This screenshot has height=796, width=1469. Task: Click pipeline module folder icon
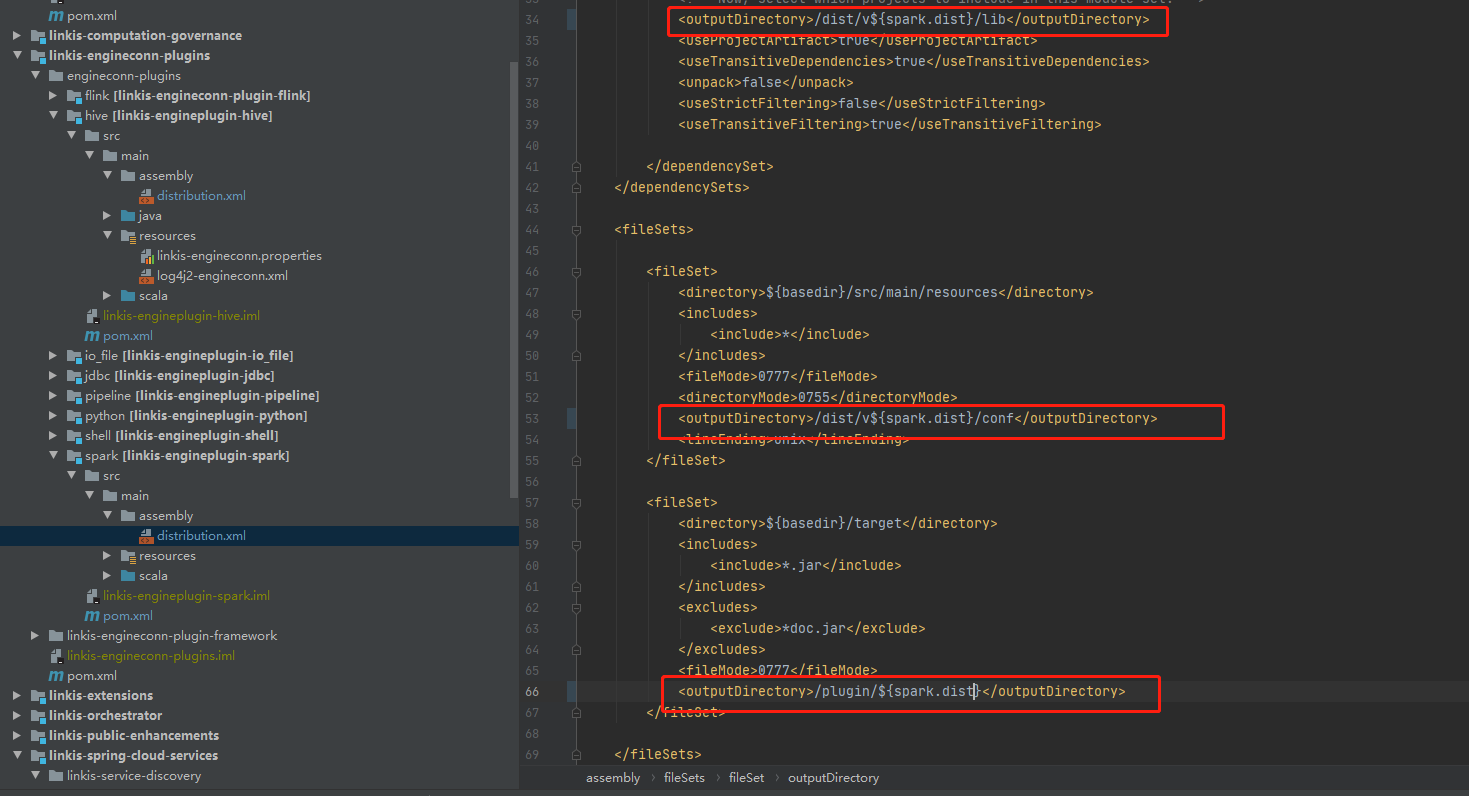74,396
